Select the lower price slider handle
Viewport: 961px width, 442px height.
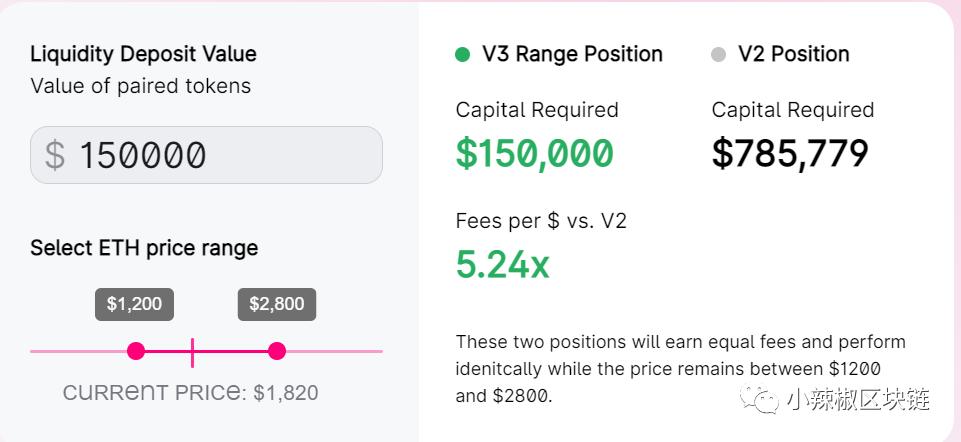pyautogui.click(x=135, y=351)
